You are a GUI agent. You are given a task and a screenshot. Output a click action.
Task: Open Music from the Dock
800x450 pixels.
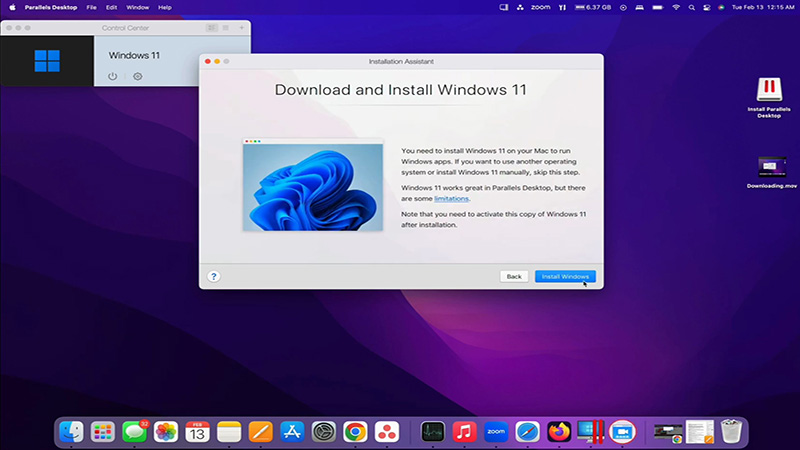click(464, 432)
